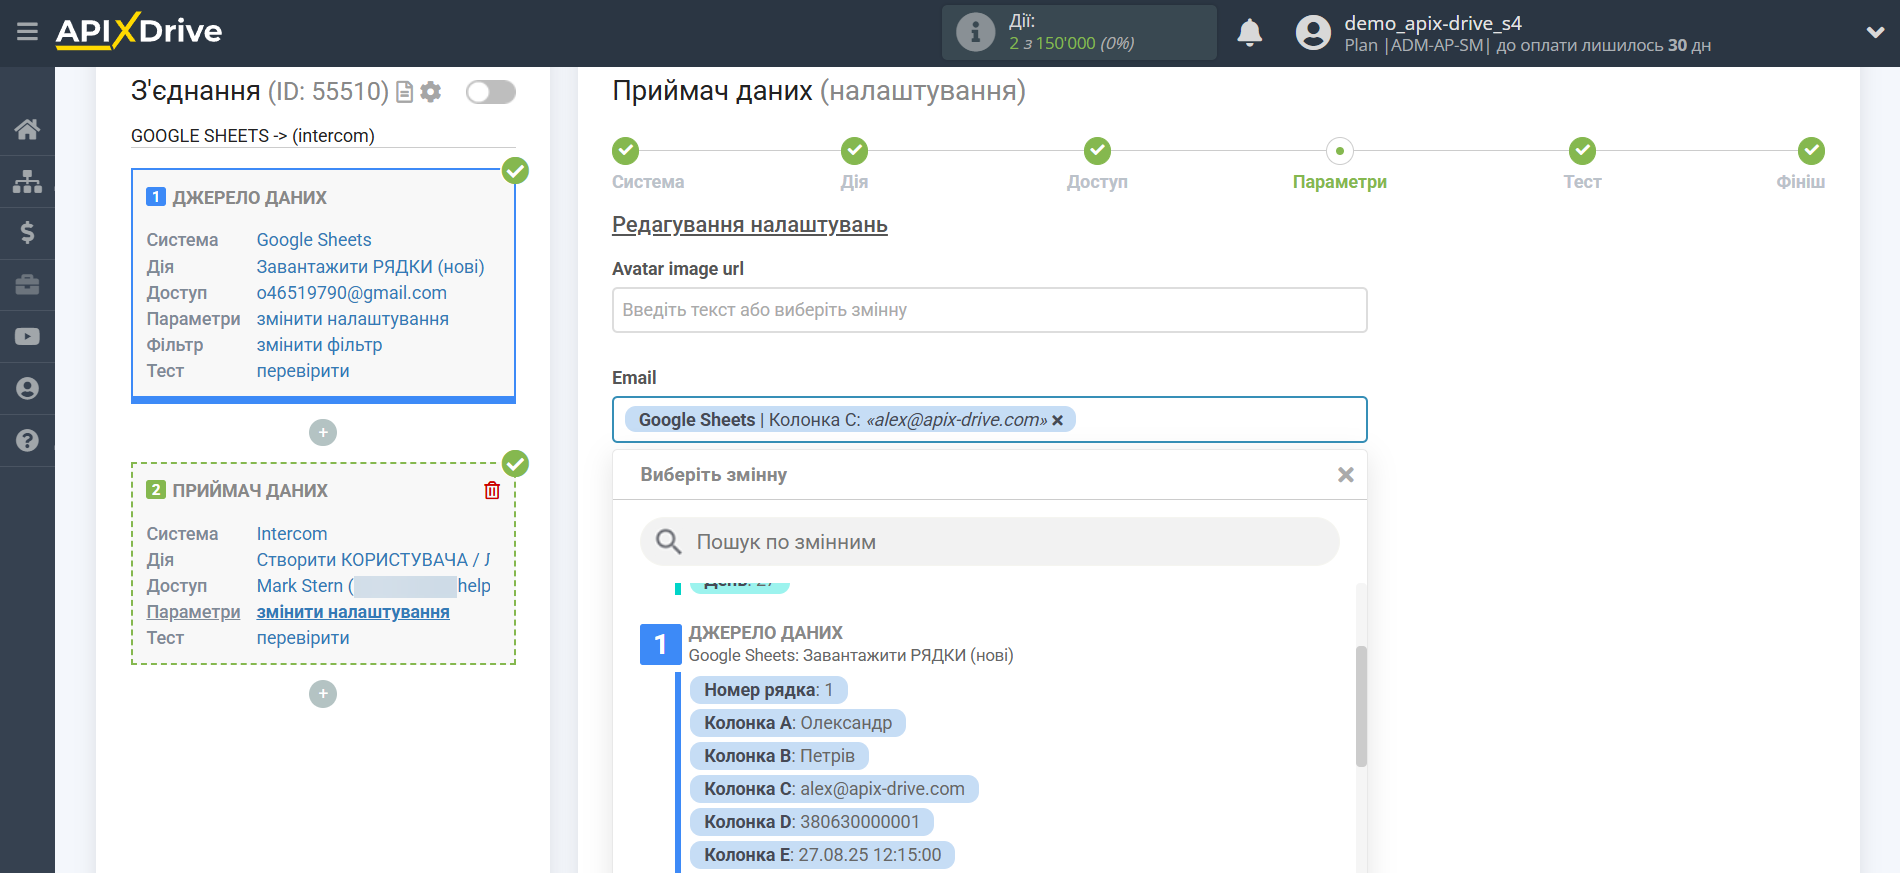Expand the account dropdown chevron
The height and width of the screenshot is (873, 1900).
tap(1875, 32)
